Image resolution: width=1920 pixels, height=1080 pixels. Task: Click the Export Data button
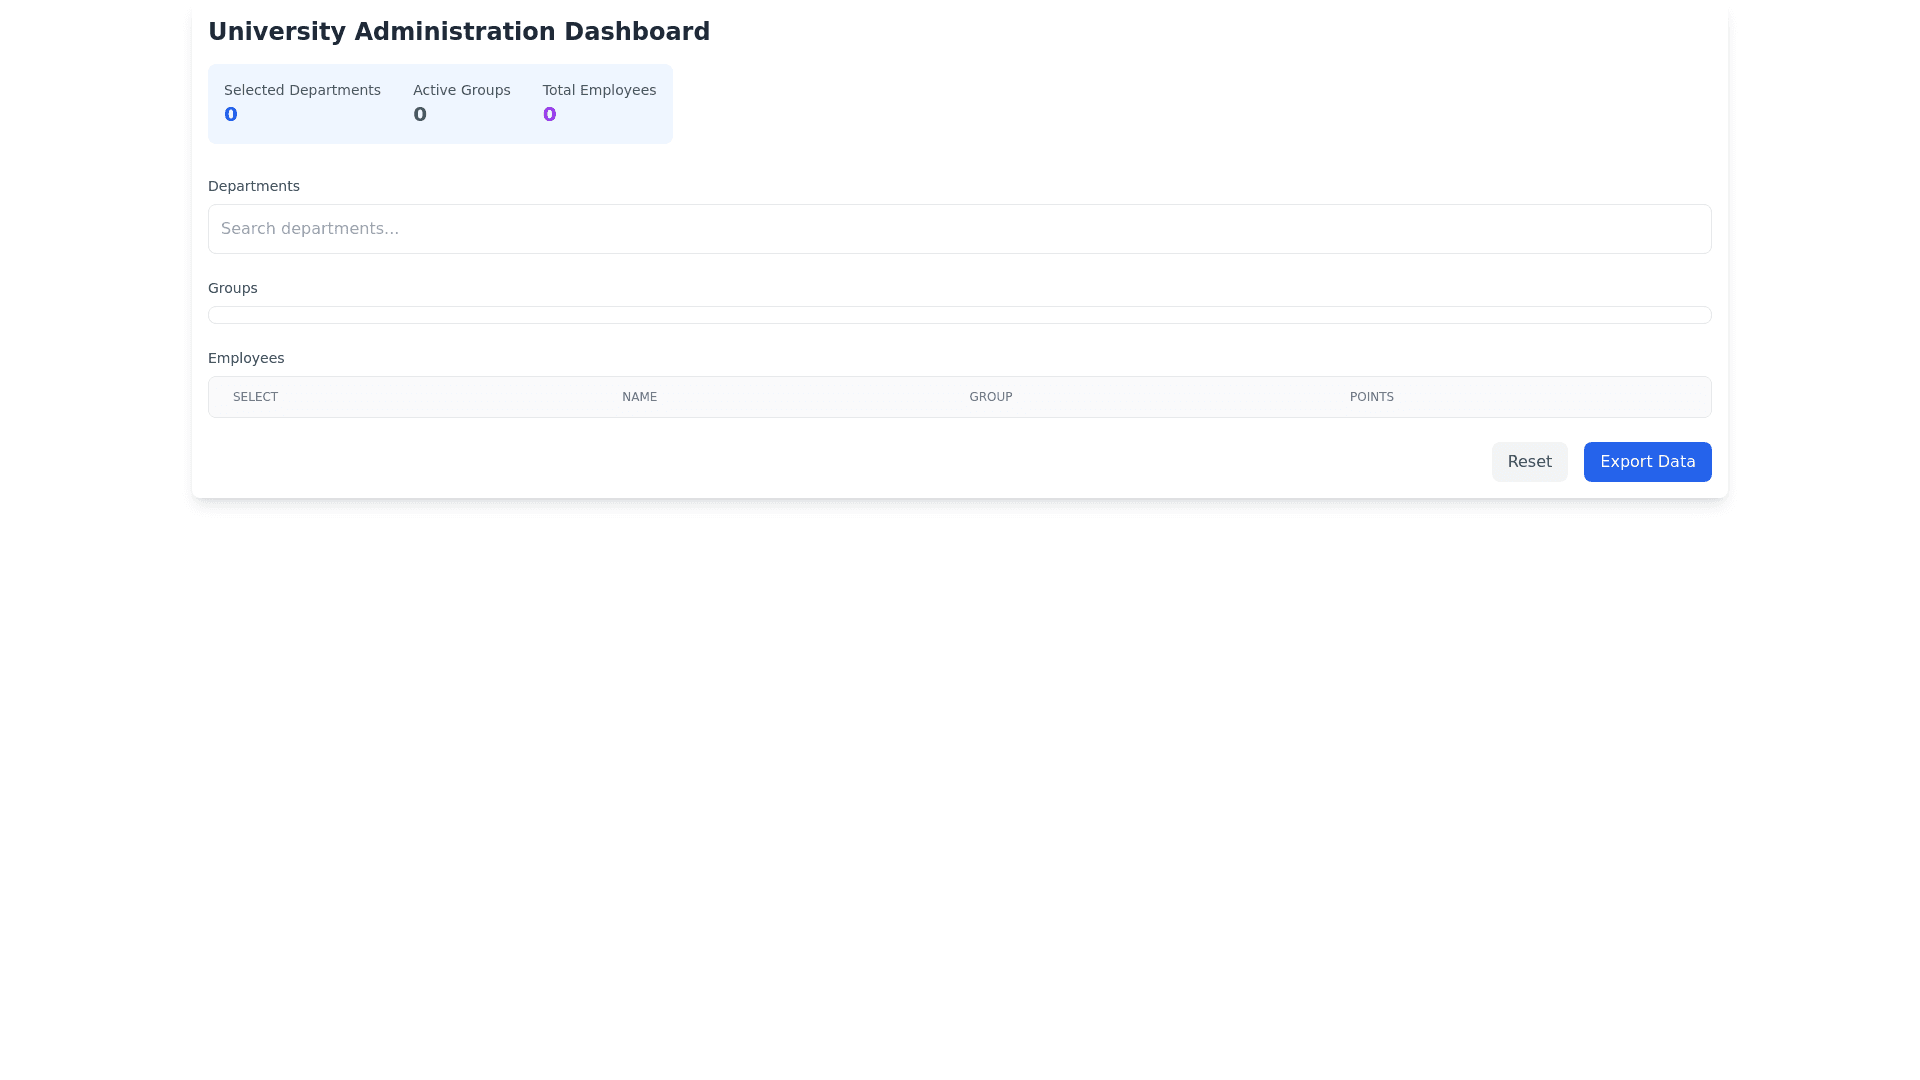pos(1647,462)
